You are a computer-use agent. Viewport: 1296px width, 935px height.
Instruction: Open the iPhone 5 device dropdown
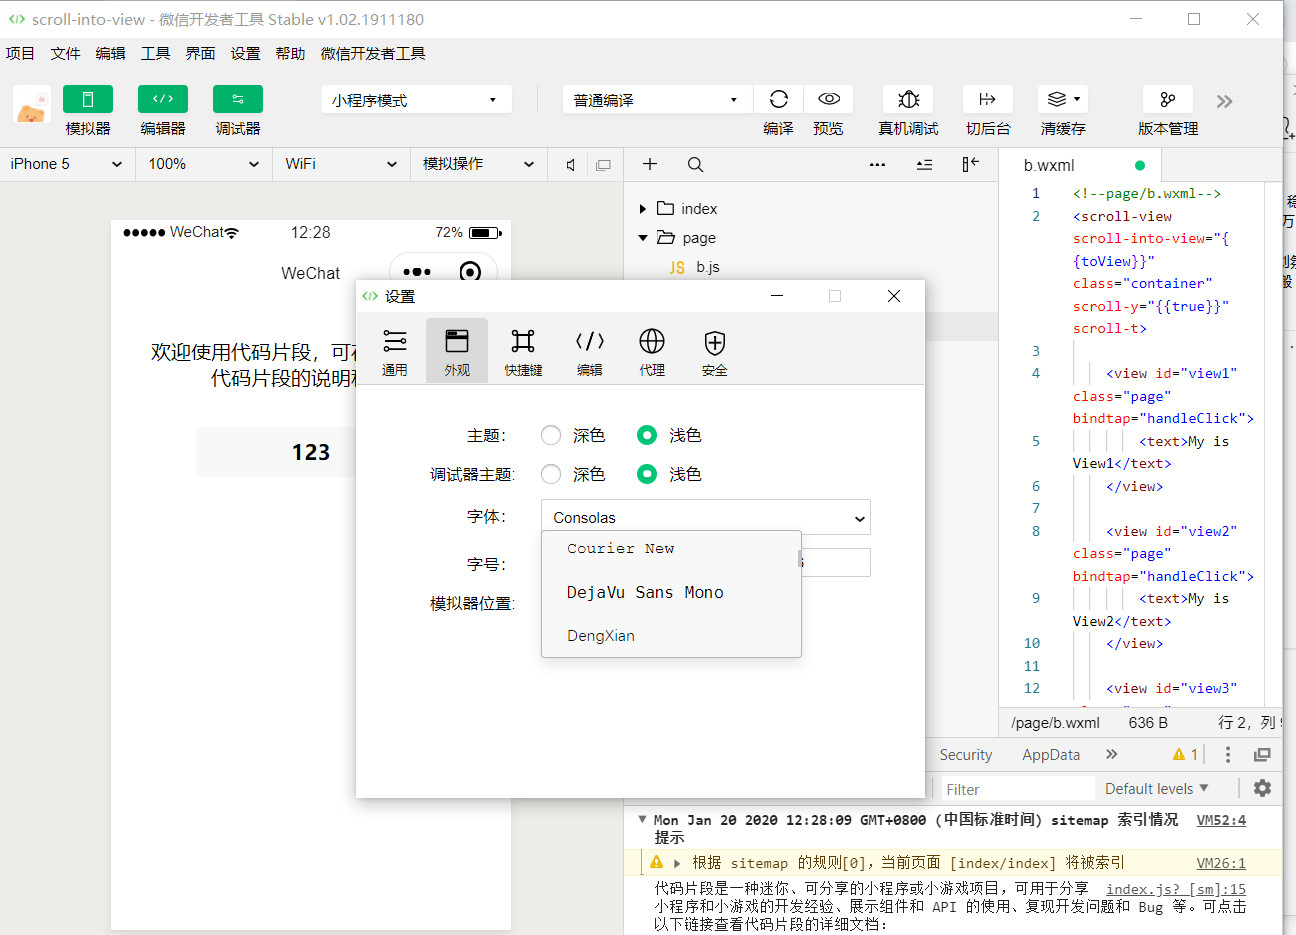click(67, 164)
